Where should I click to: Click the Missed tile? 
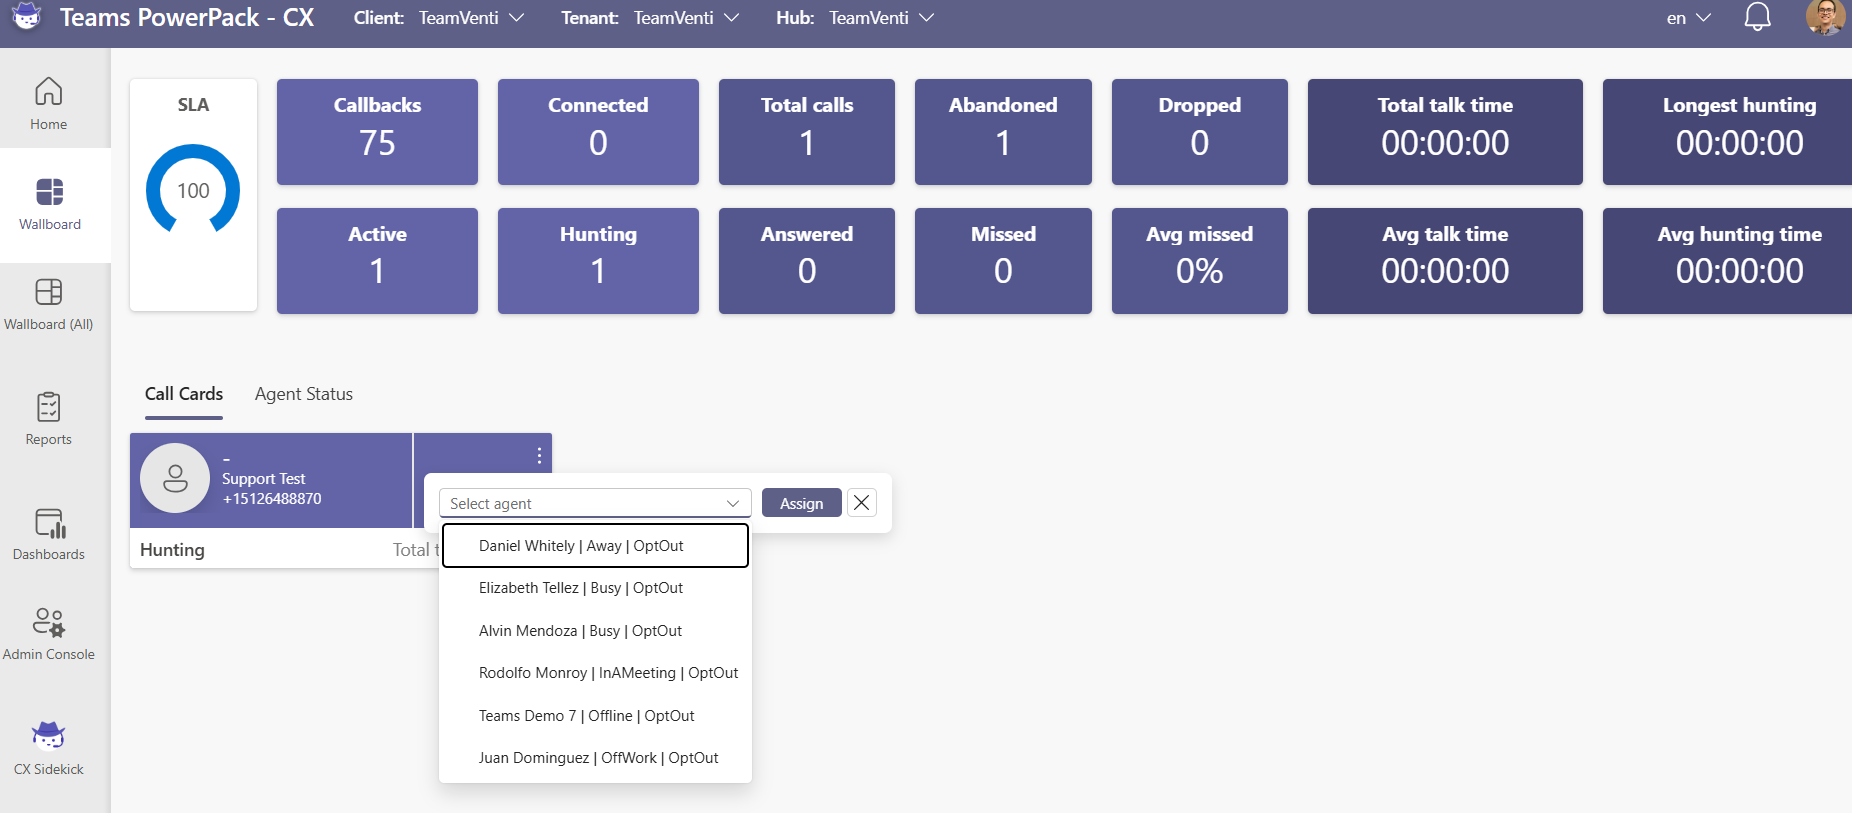1003,261
